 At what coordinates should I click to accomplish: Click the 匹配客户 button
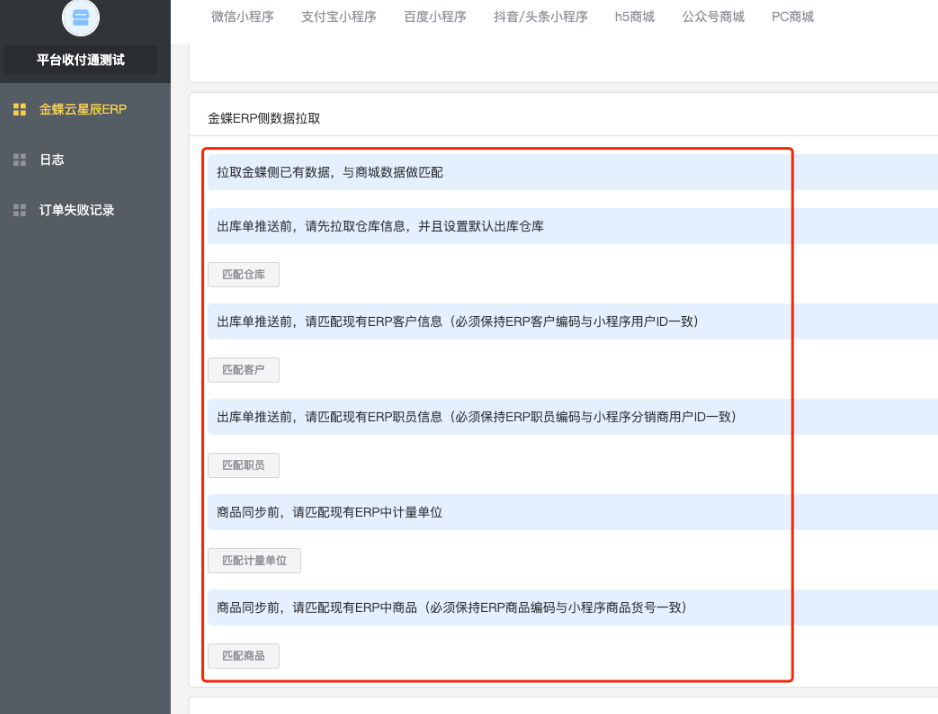coord(243,370)
